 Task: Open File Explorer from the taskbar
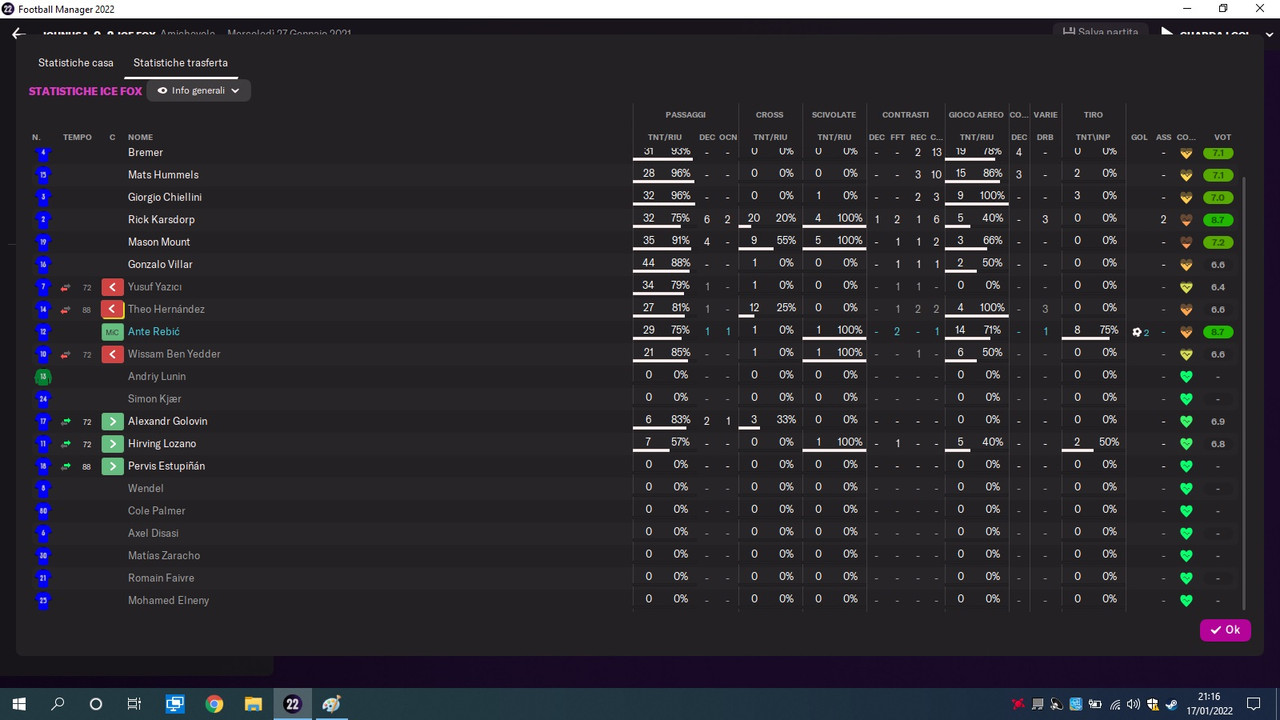point(253,704)
